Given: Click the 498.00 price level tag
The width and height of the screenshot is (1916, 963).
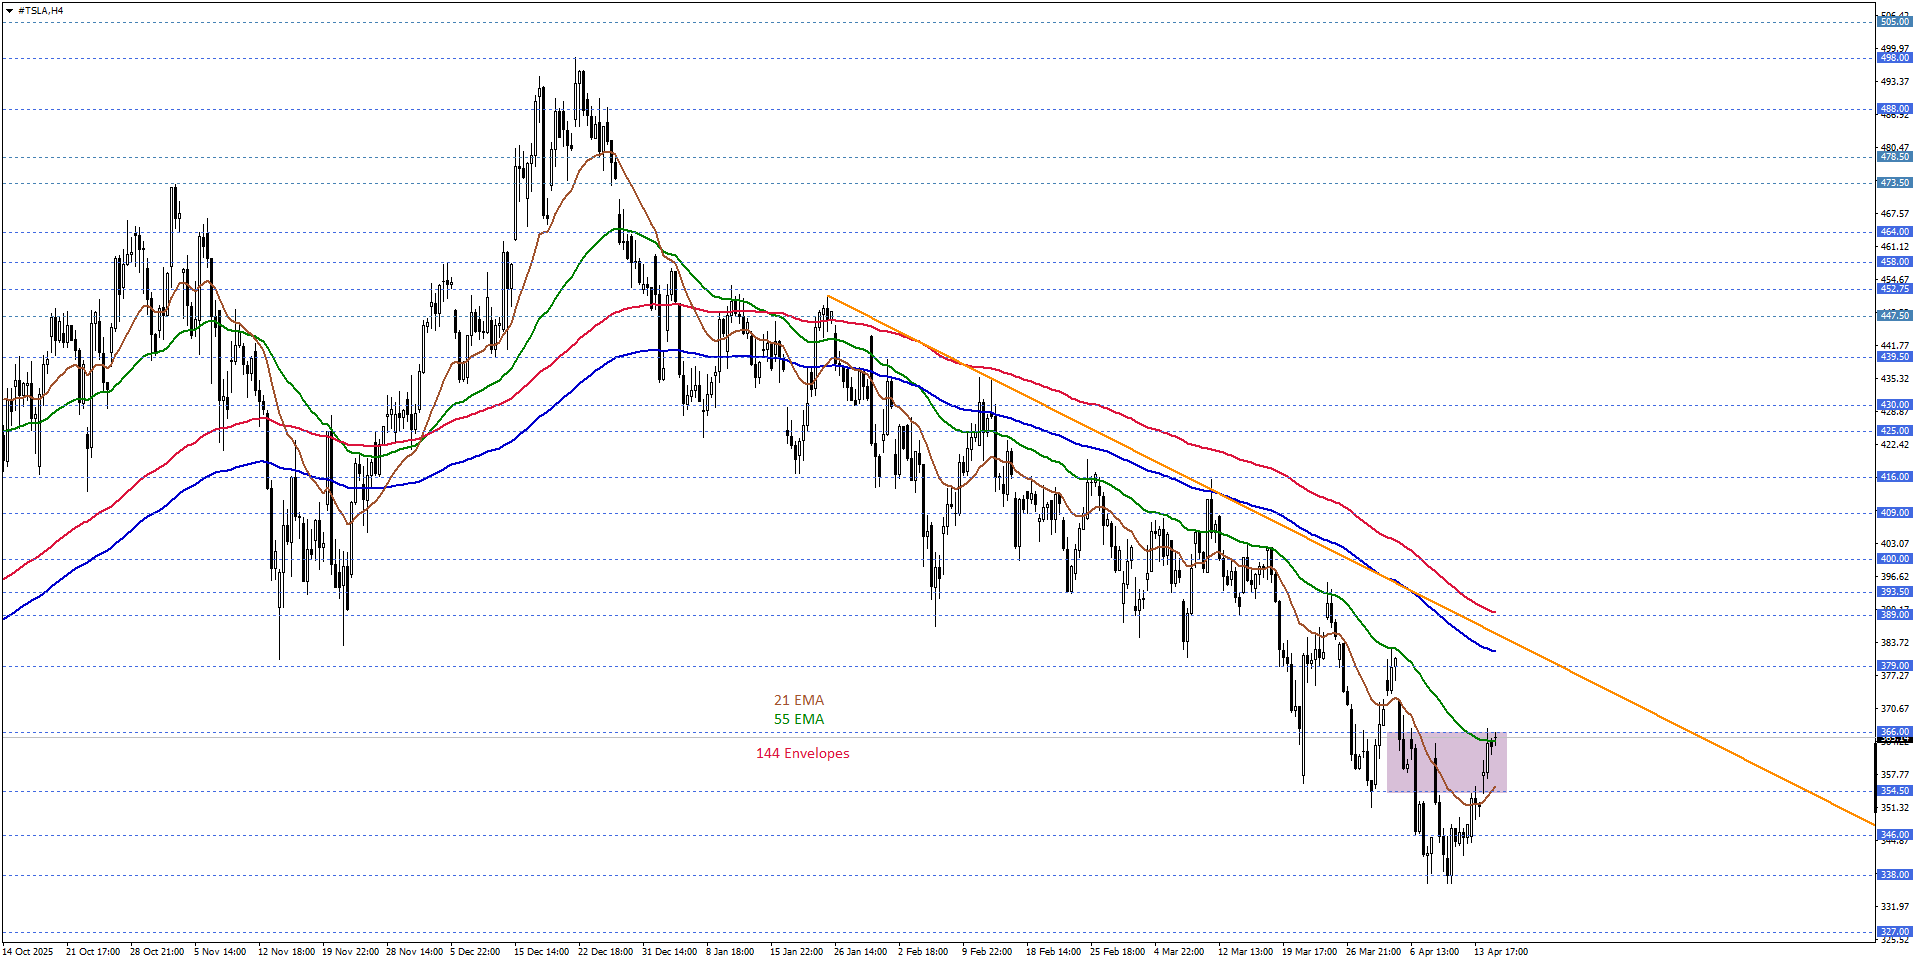Looking at the screenshot, I should point(1894,58).
